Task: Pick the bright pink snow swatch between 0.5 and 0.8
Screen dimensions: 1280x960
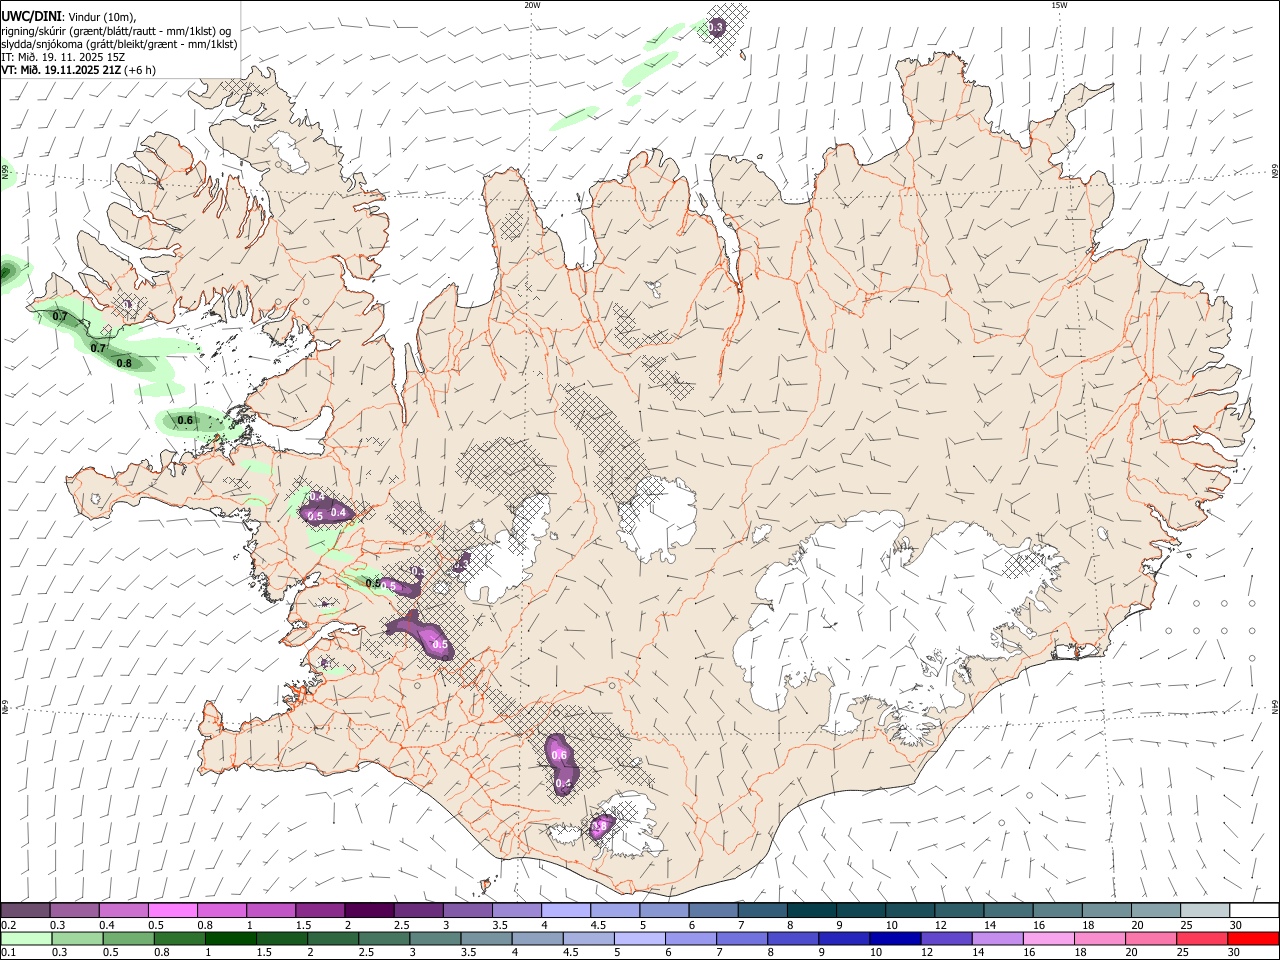Action: click(x=173, y=910)
